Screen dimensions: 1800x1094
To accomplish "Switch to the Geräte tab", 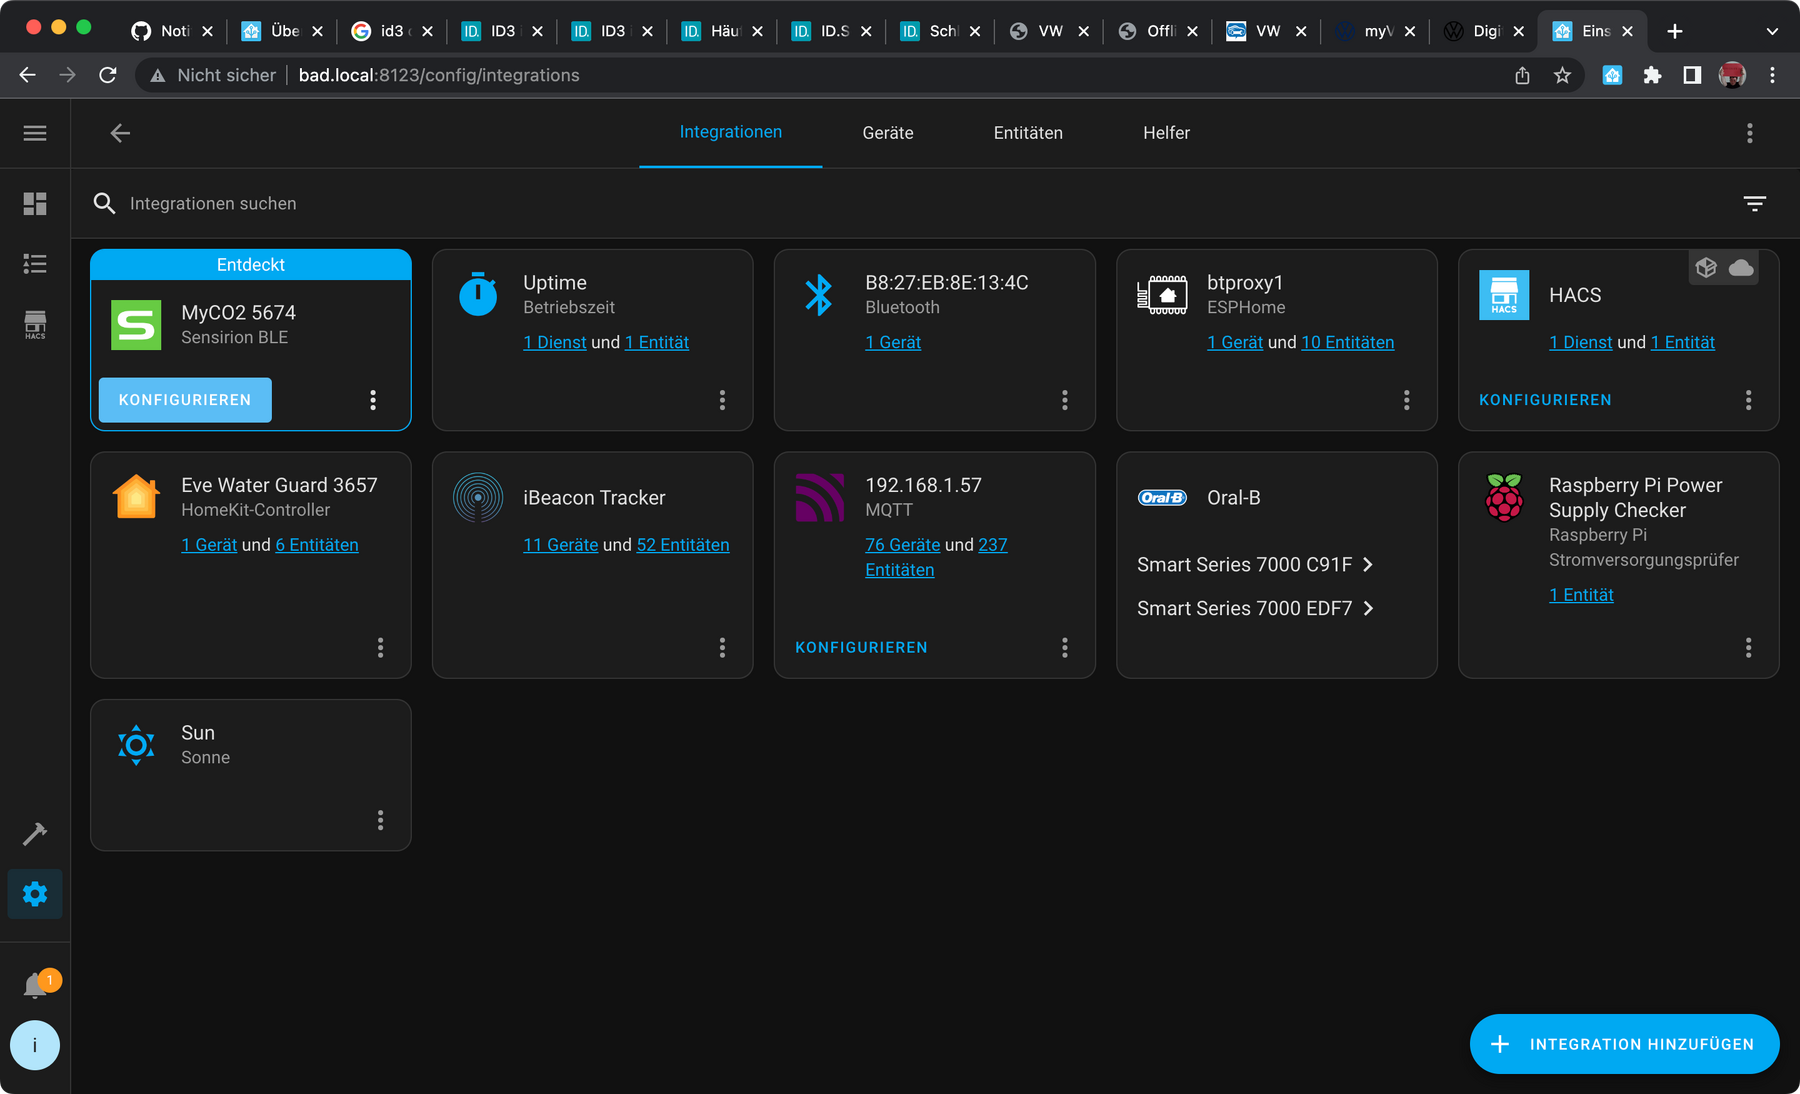I will pyautogui.click(x=887, y=133).
